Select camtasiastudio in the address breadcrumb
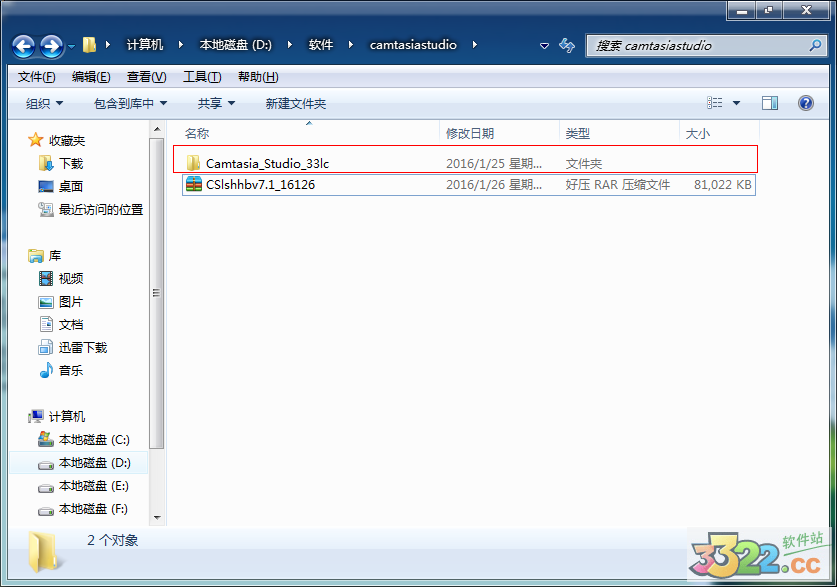 pos(413,45)
